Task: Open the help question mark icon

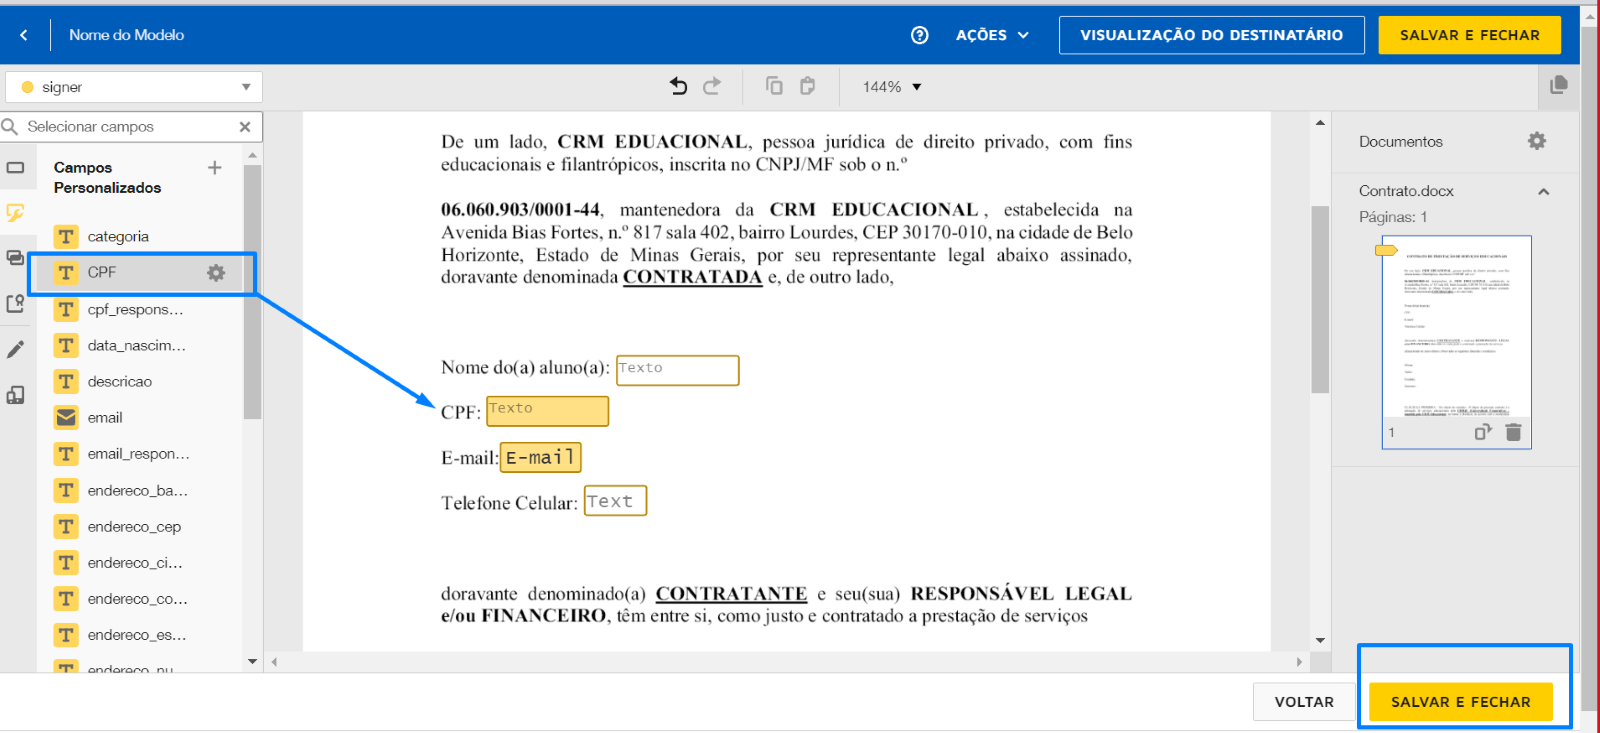Action: 920,35
